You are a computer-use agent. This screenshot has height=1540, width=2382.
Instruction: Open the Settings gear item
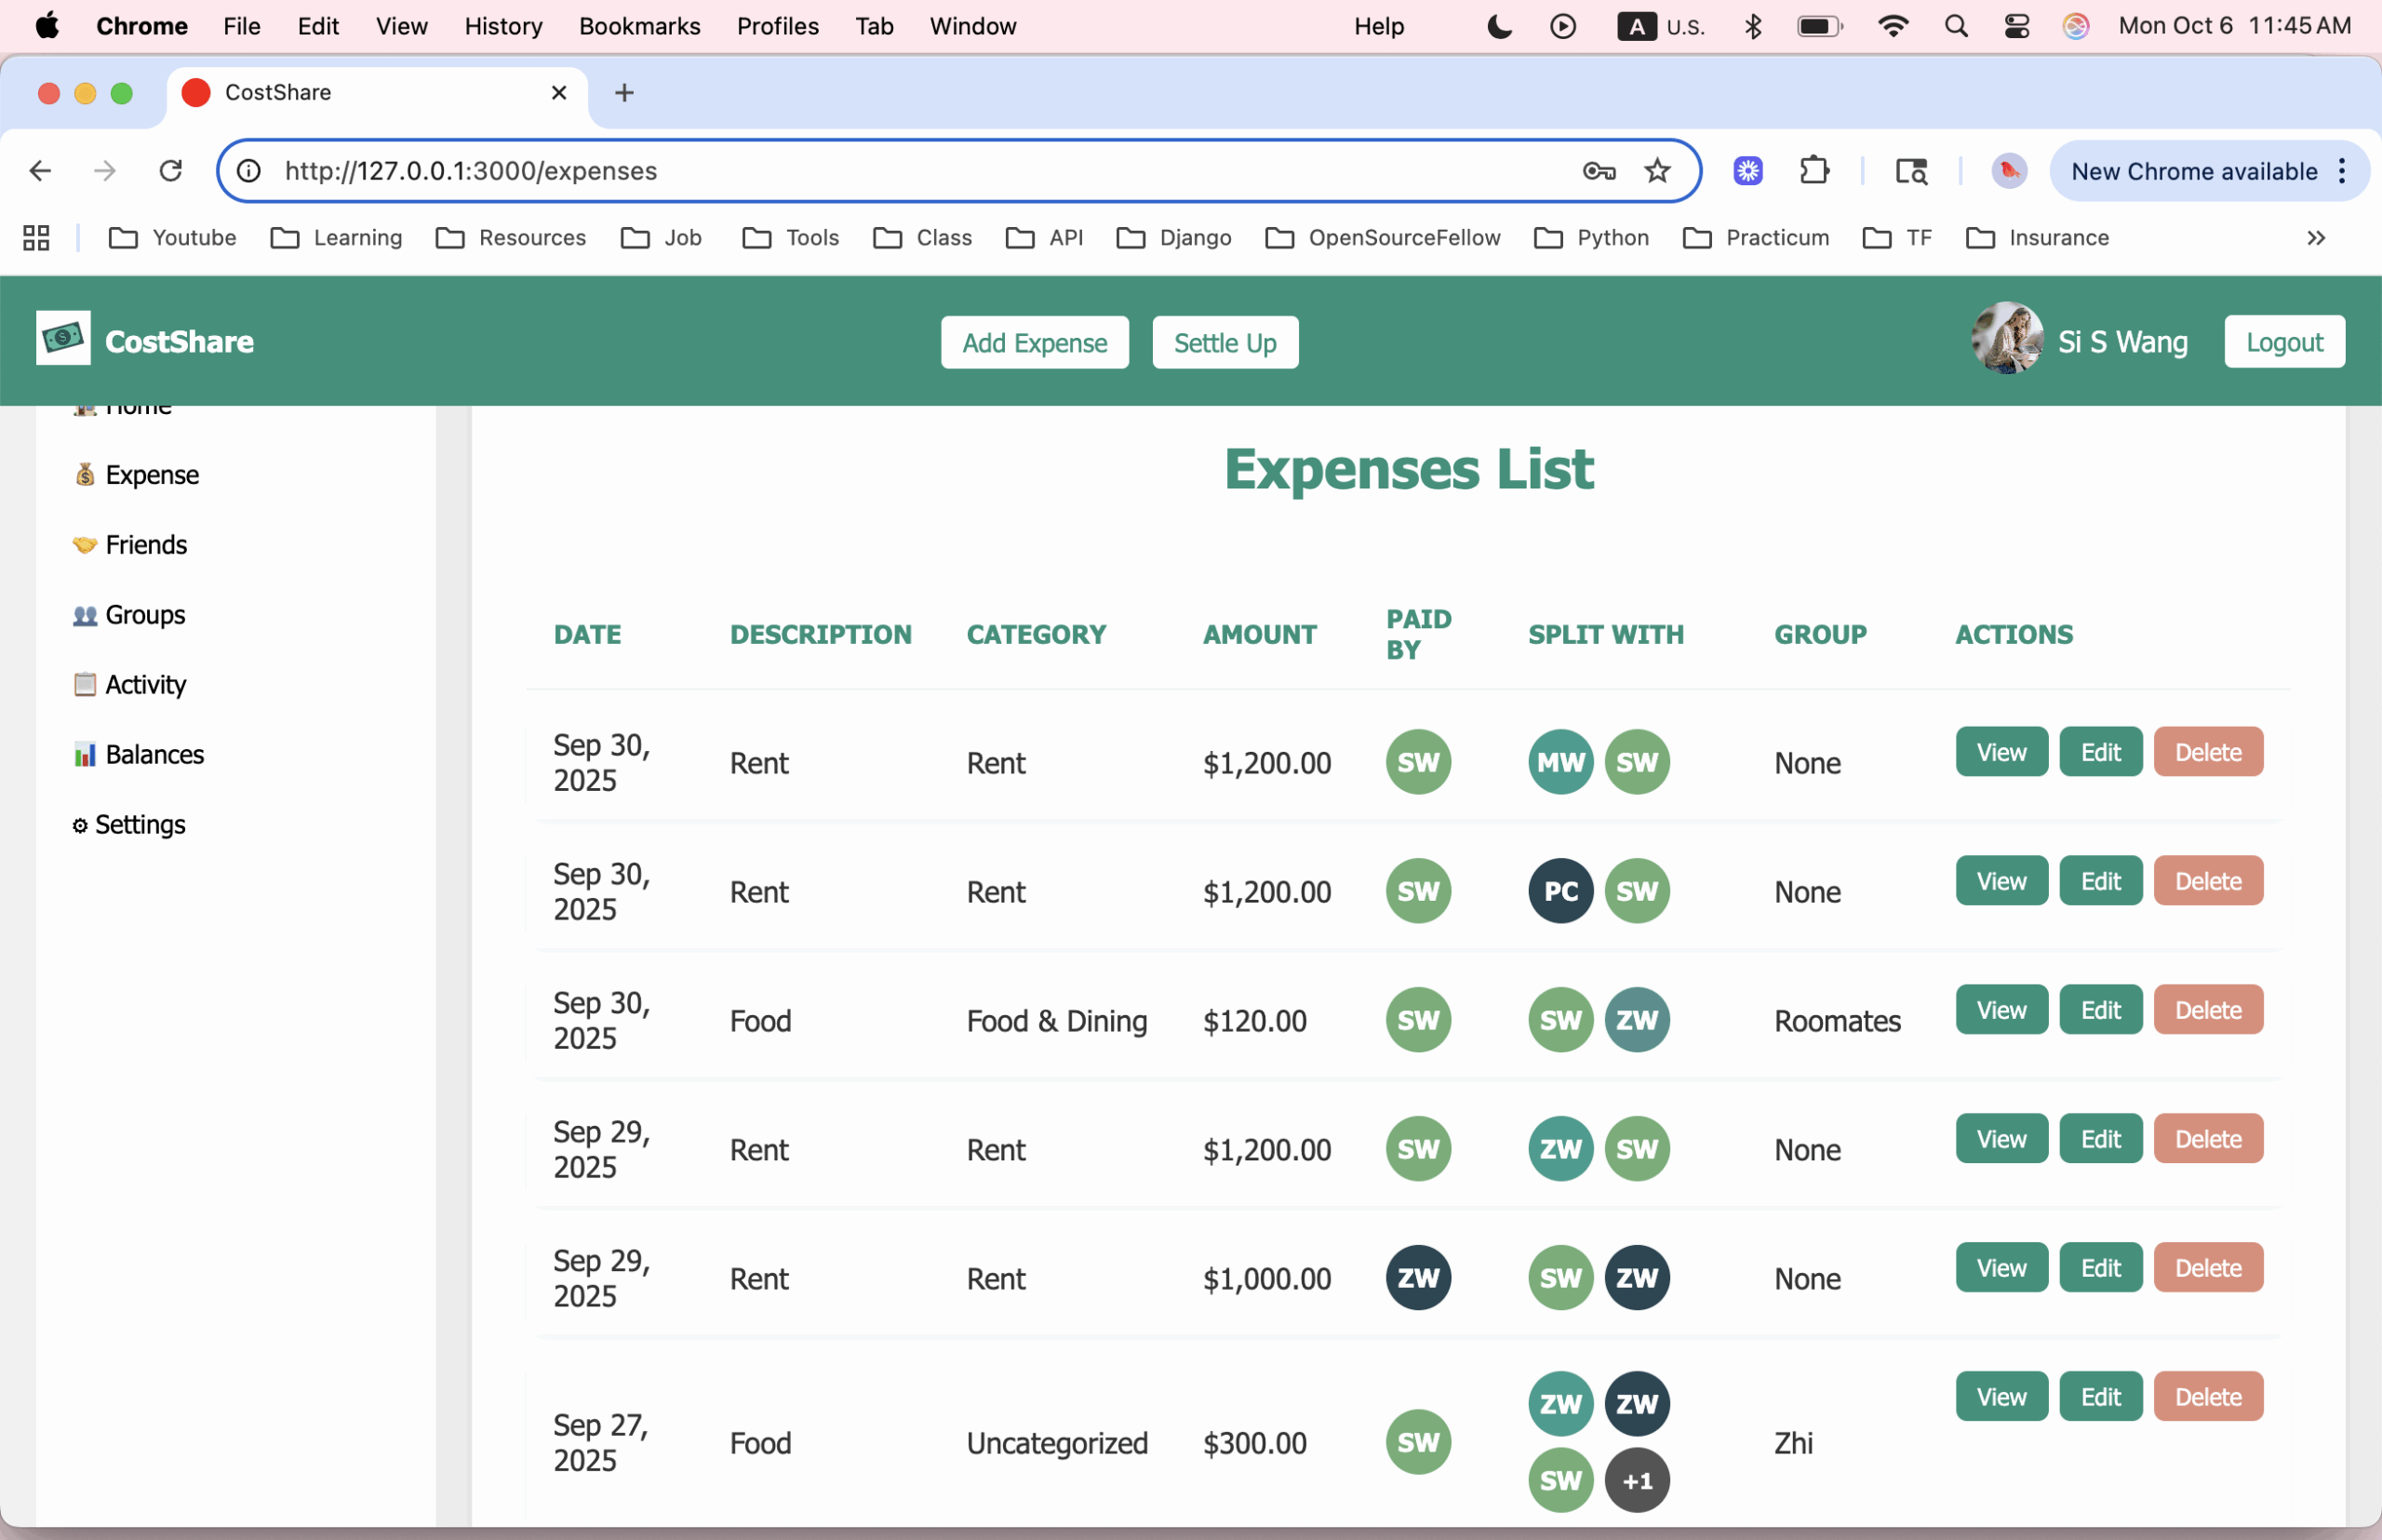tap(139, 825)
